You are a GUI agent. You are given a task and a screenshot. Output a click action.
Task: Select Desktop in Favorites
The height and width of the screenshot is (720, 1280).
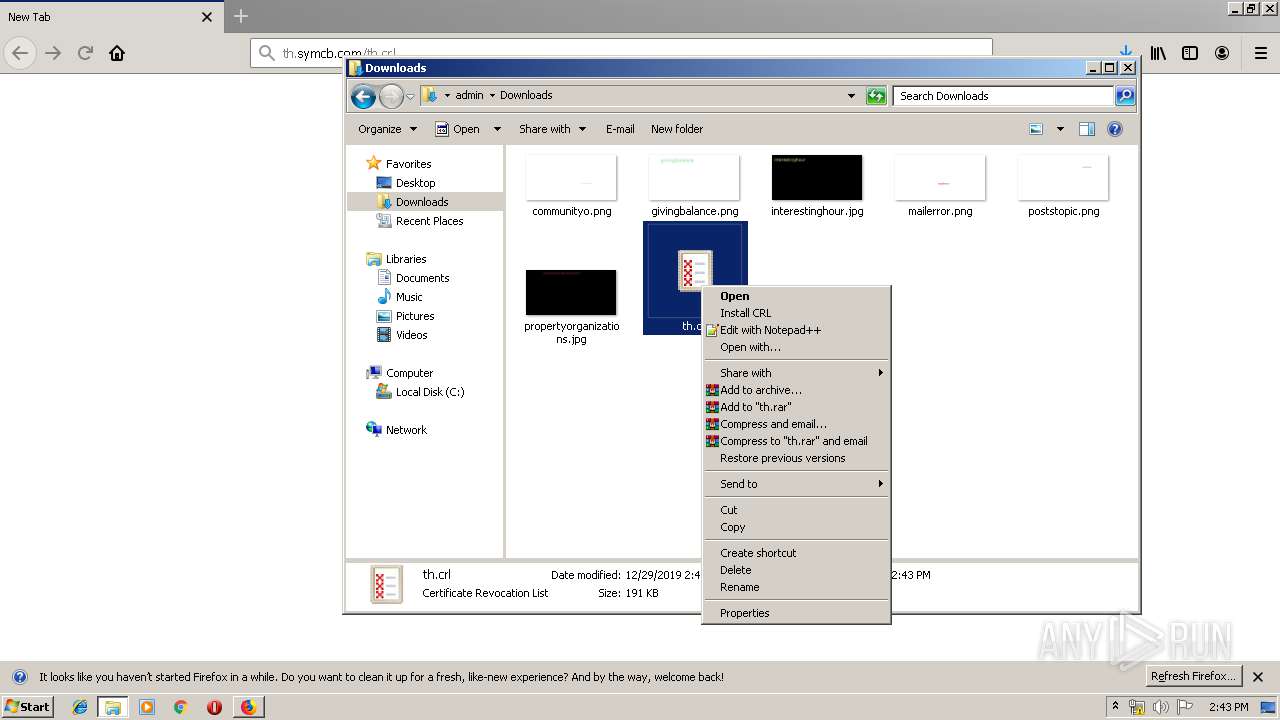[415, 183]
